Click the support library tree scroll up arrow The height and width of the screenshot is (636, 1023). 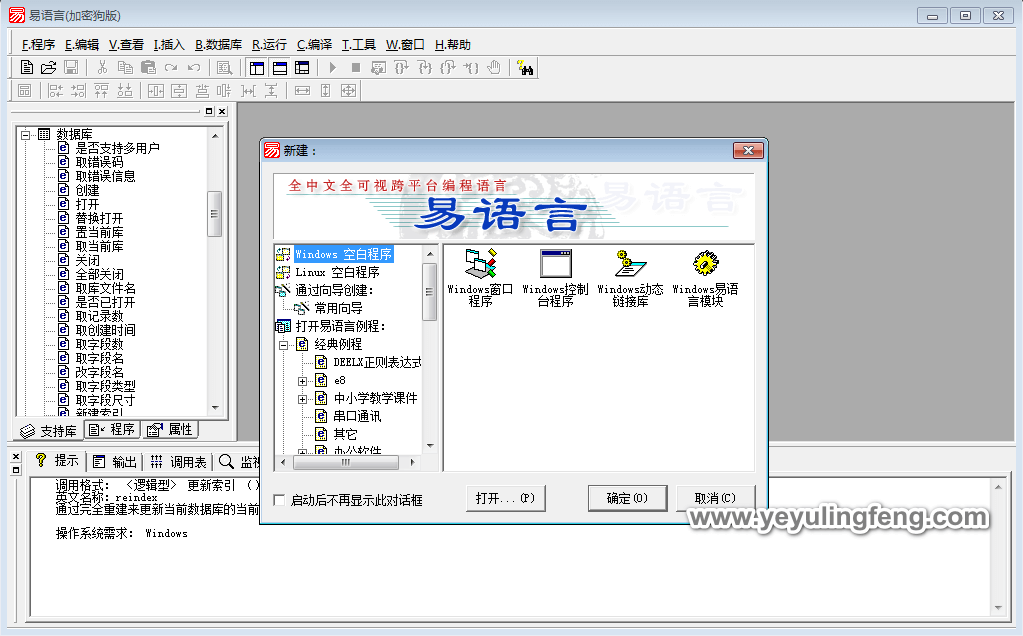pos(215,136)
